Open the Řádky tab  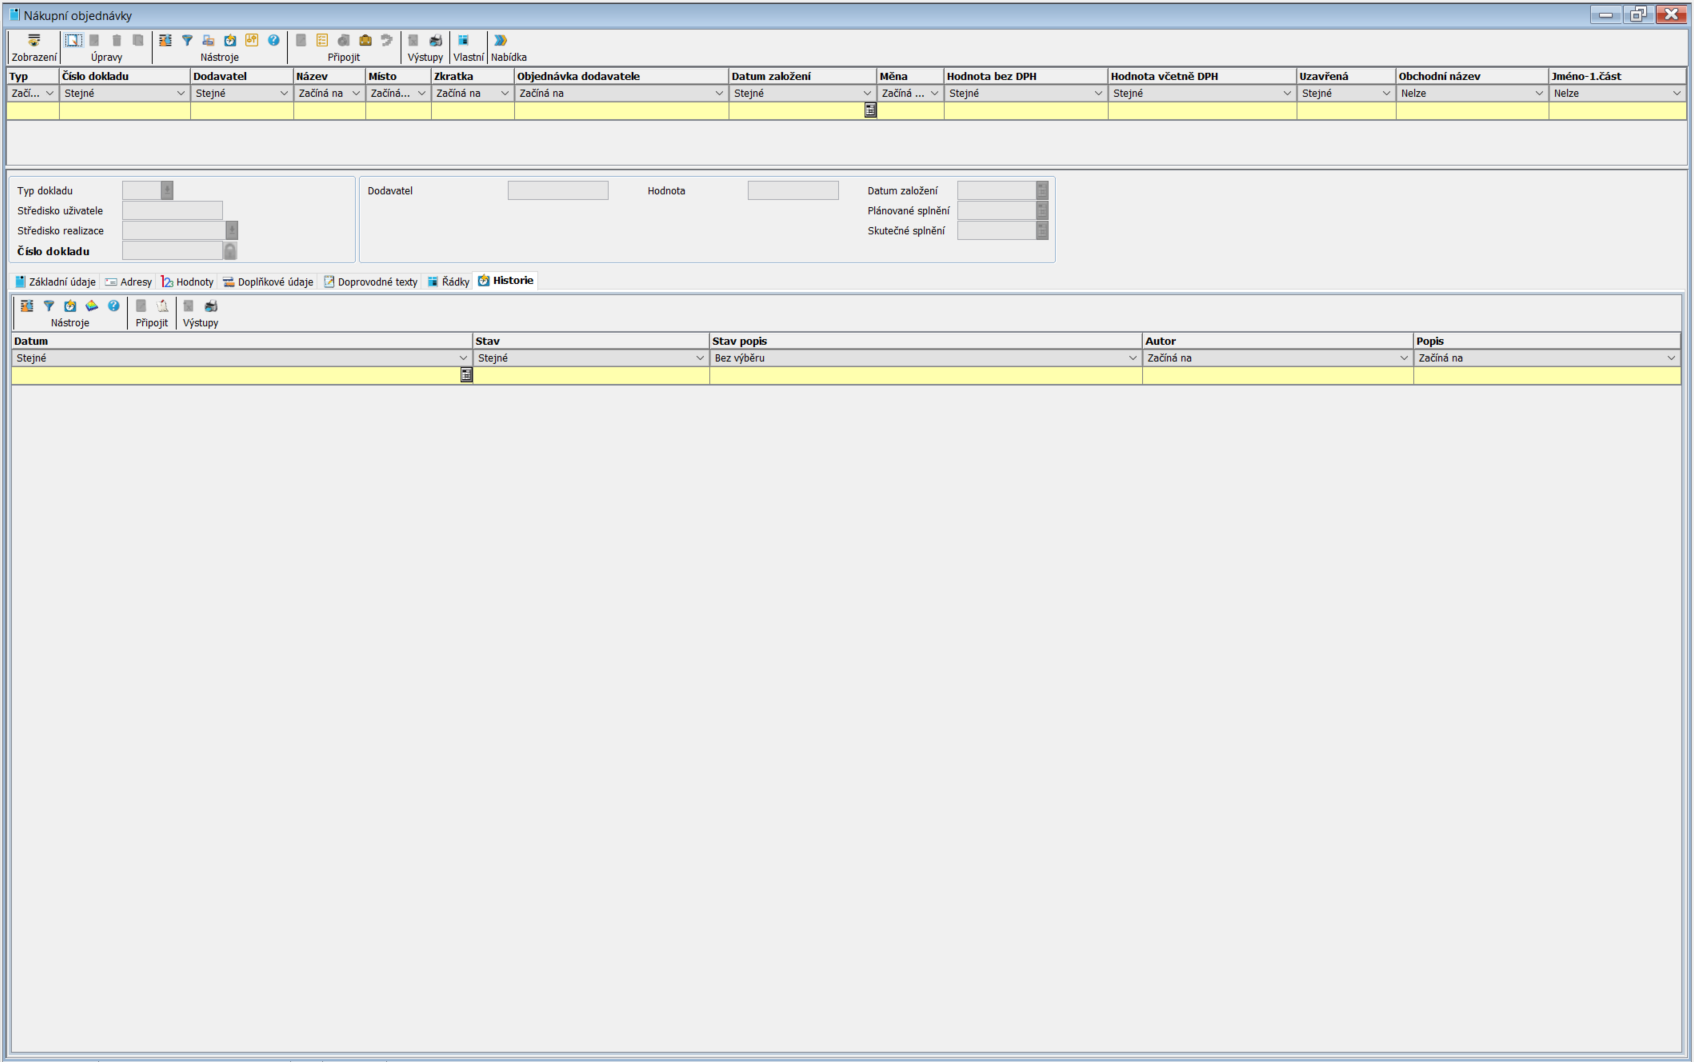pos(449,282)
